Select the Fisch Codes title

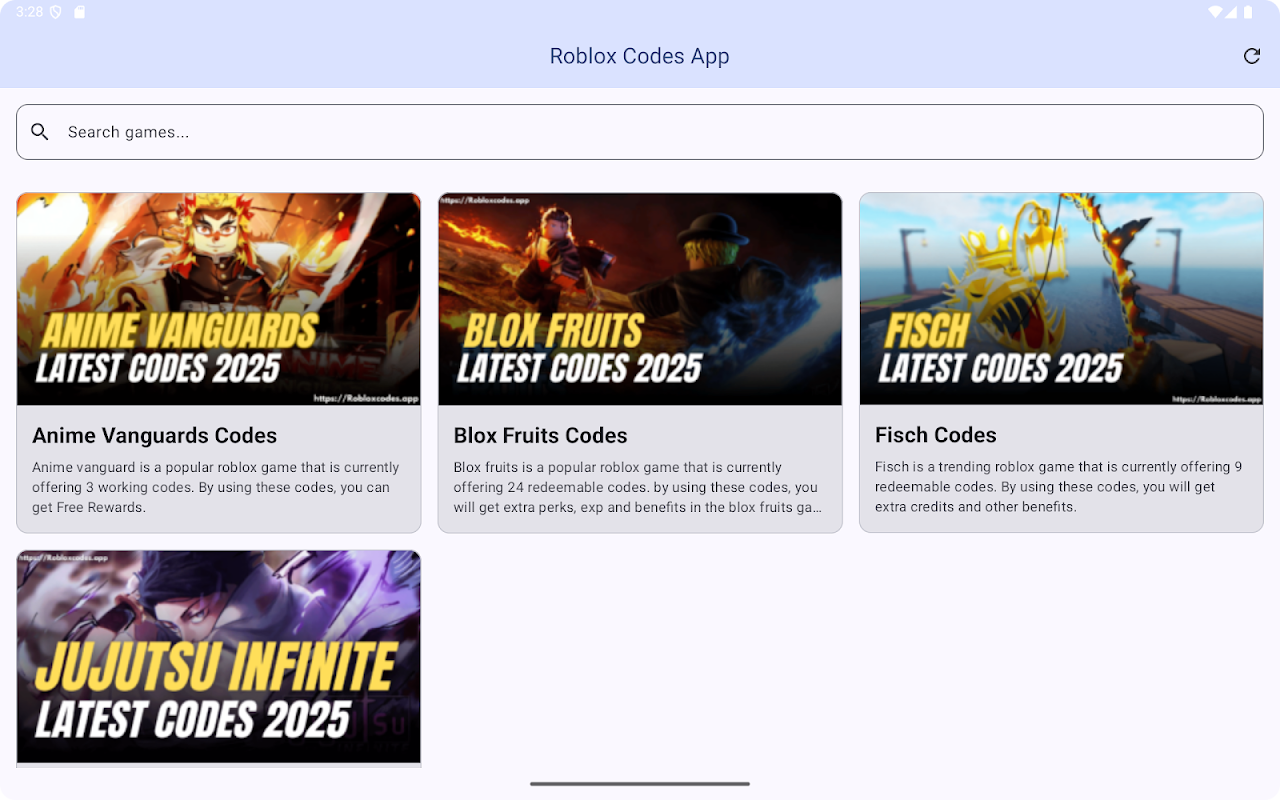936,435
